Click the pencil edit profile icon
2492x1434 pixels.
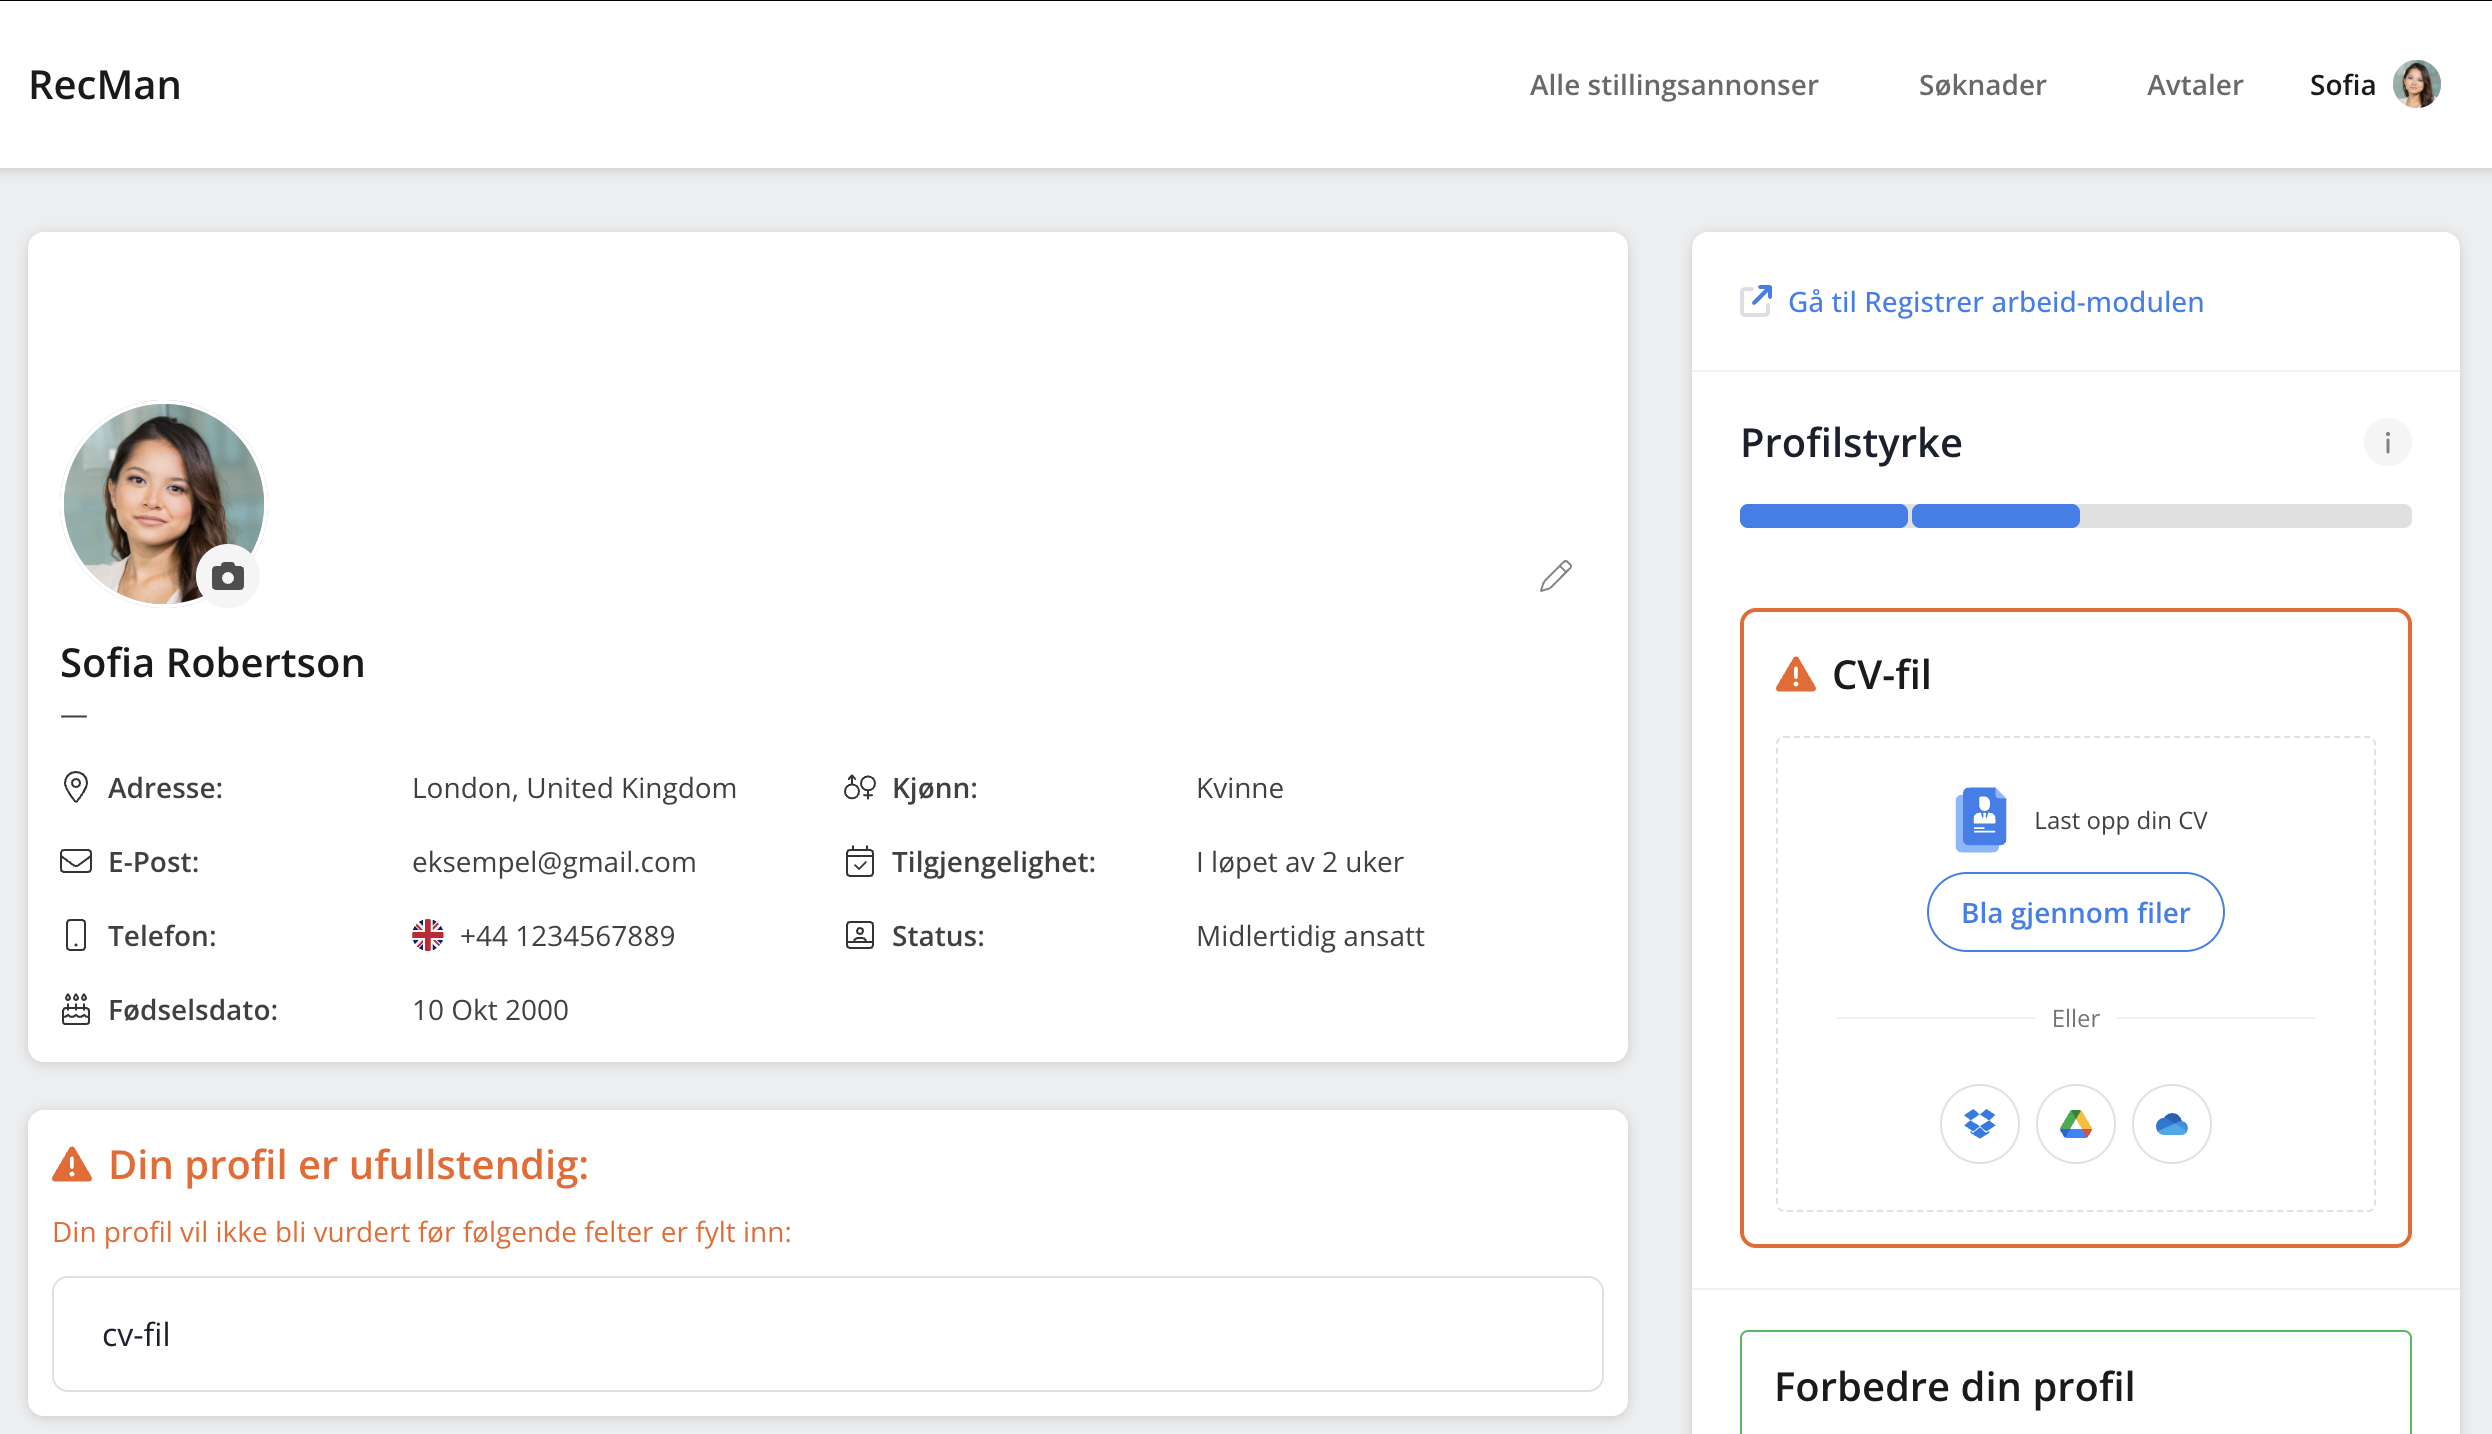click(x=1555, y=576)
